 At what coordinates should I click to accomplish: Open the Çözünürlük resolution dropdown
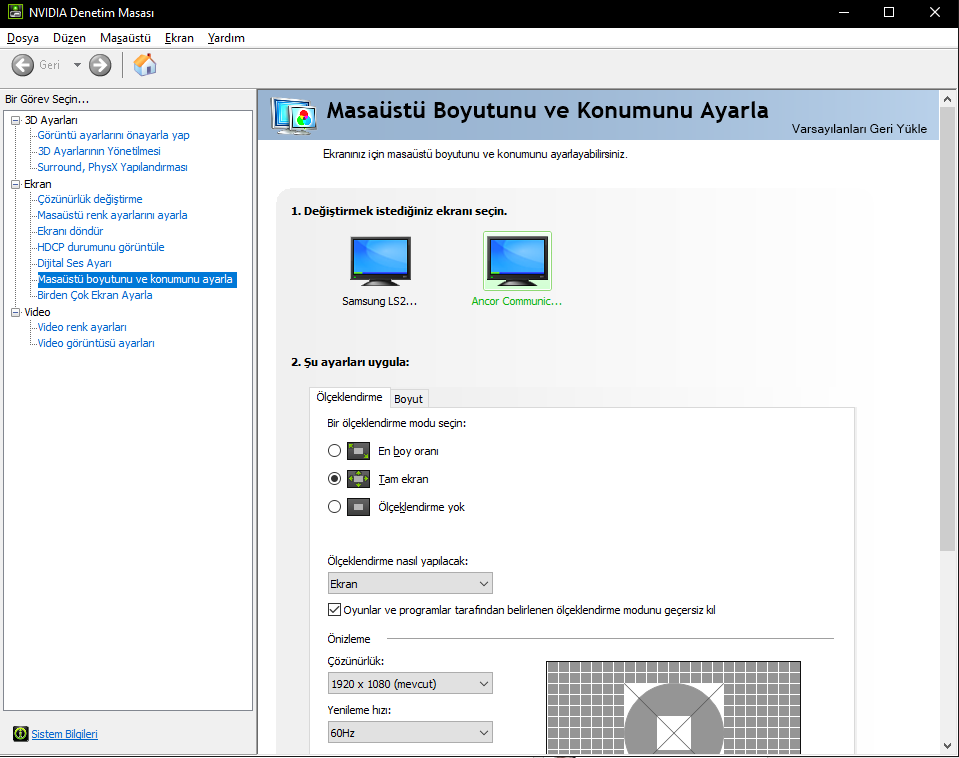[x=410, y=684]
